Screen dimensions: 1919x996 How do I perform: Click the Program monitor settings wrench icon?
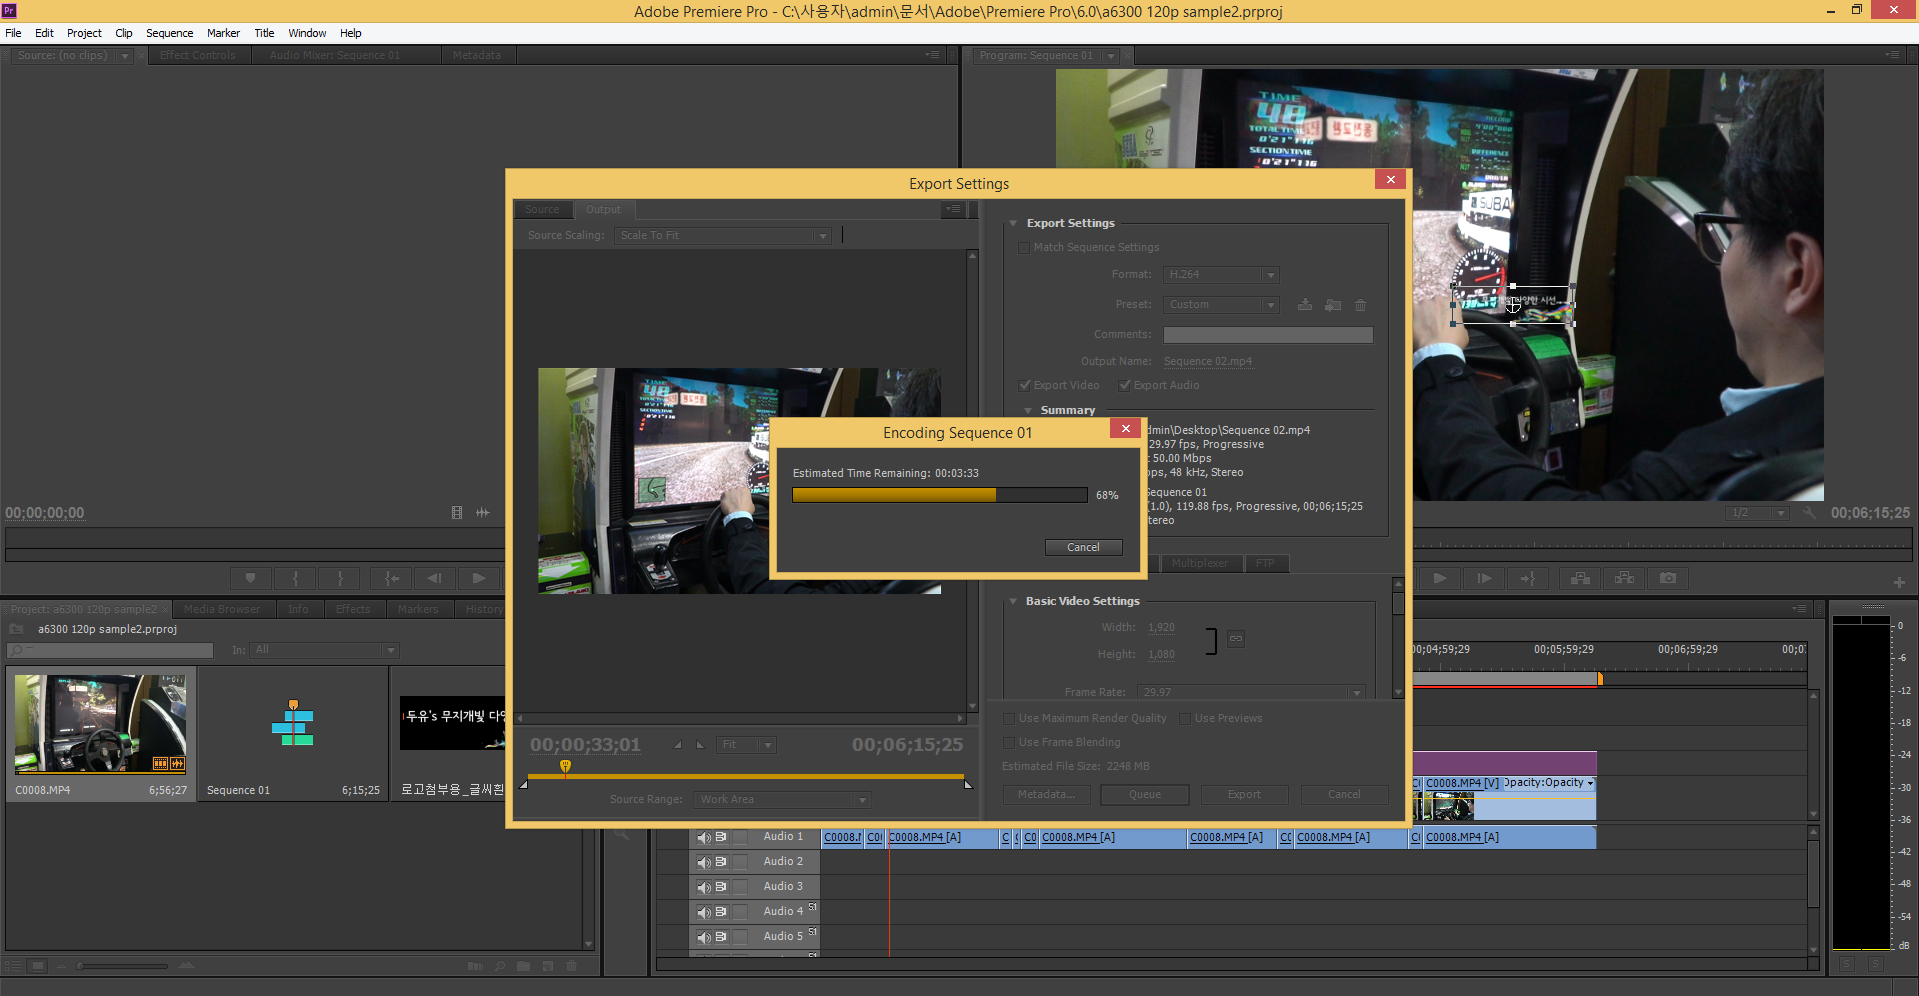tap(1808, 513)
